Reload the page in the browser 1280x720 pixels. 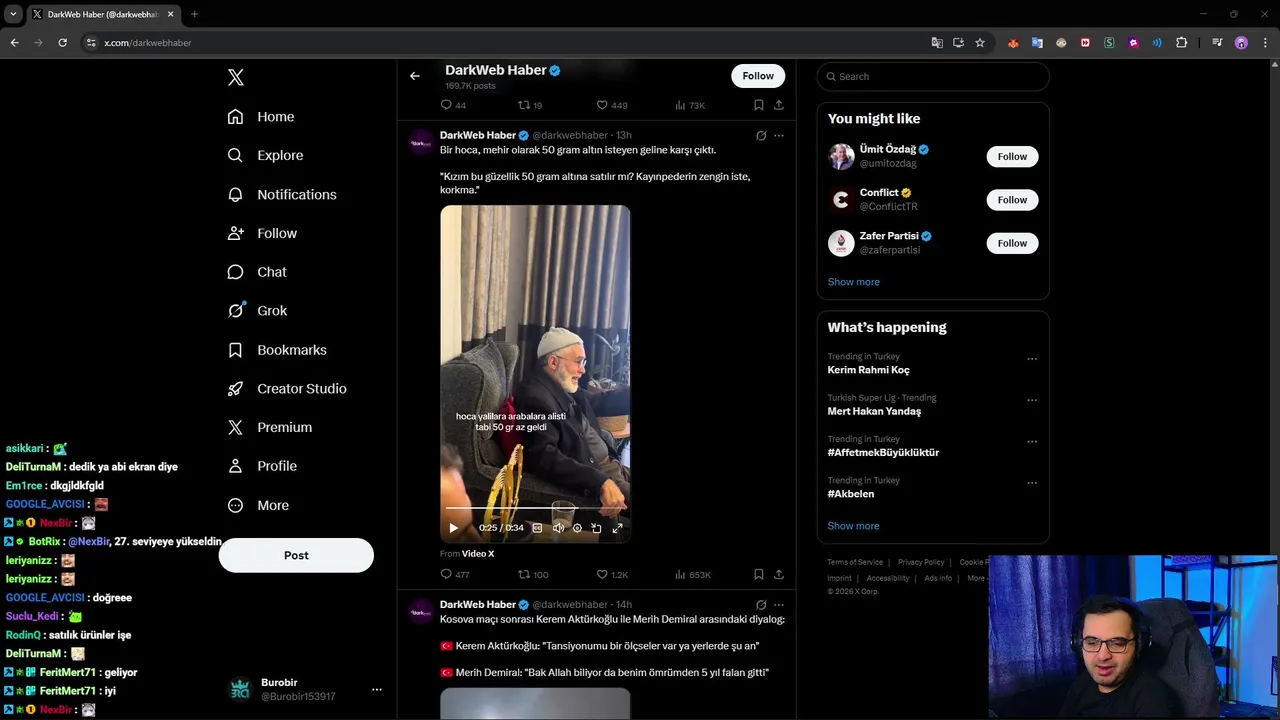click(x=62, y=43)
